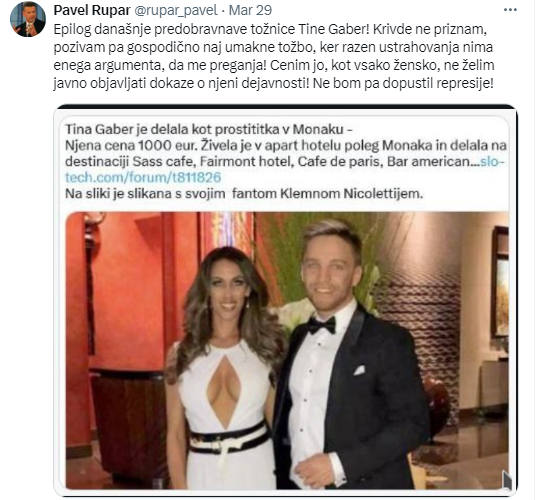This screenshot has width=538, height=500.
Task: Open the slo-tech.com forum link in image
Action: pyautogui.click(x=285, y=169)
